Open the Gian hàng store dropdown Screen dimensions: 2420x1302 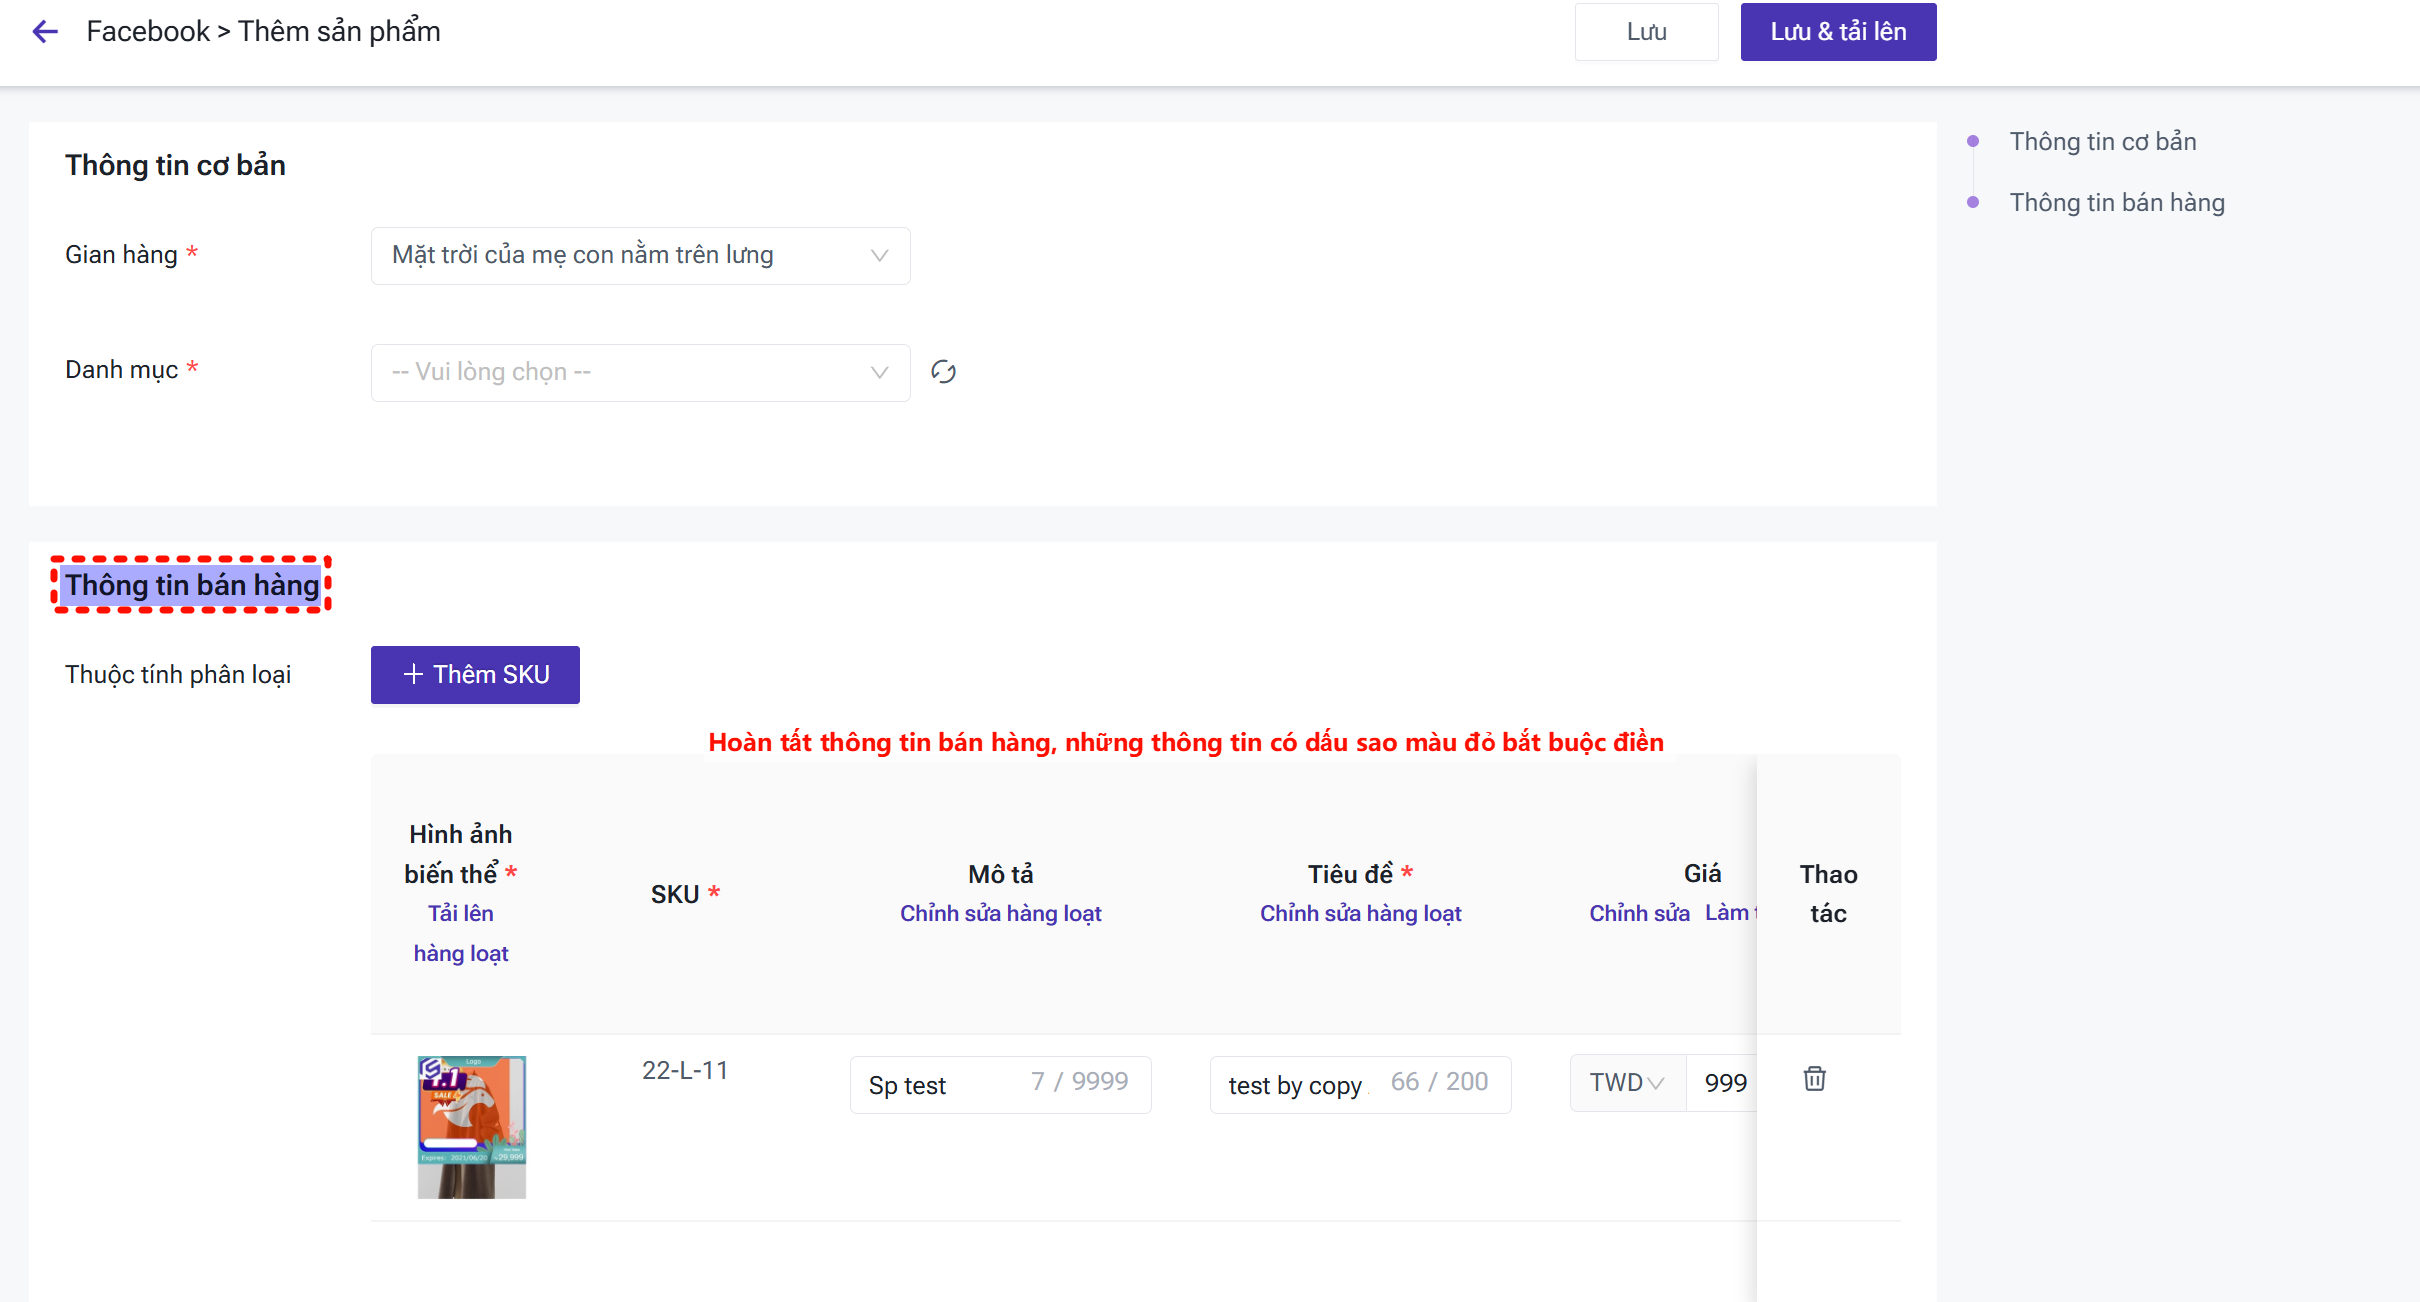[x=640, y=256]
